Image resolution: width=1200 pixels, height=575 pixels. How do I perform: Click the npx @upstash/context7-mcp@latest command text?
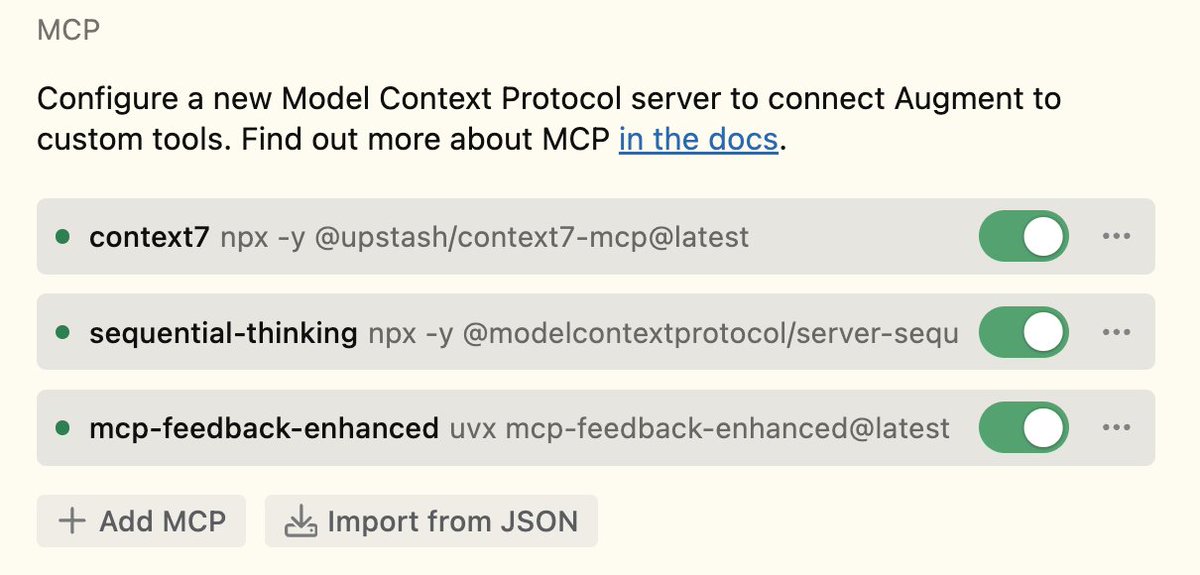(484, 237)
